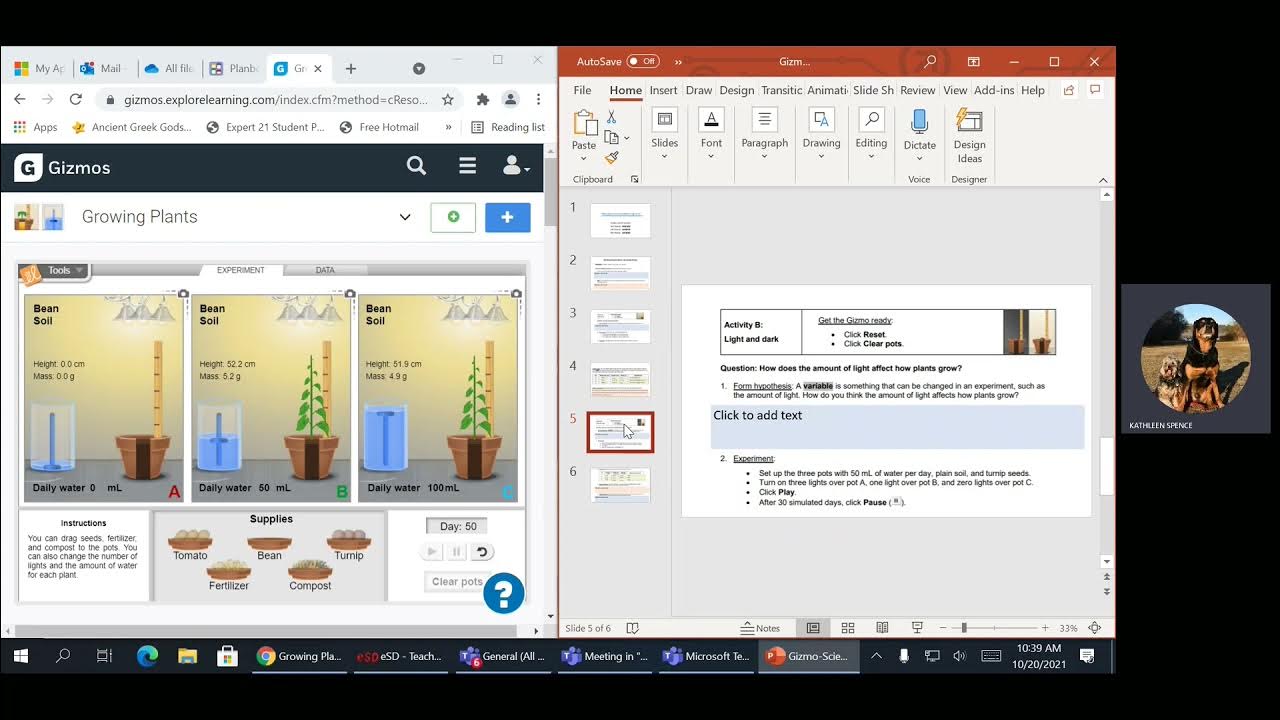The height and width of the screenshot is (720, 1280).
Task: Select the EXPERIMENT tab in Gizmo
Action: point(241,270)
